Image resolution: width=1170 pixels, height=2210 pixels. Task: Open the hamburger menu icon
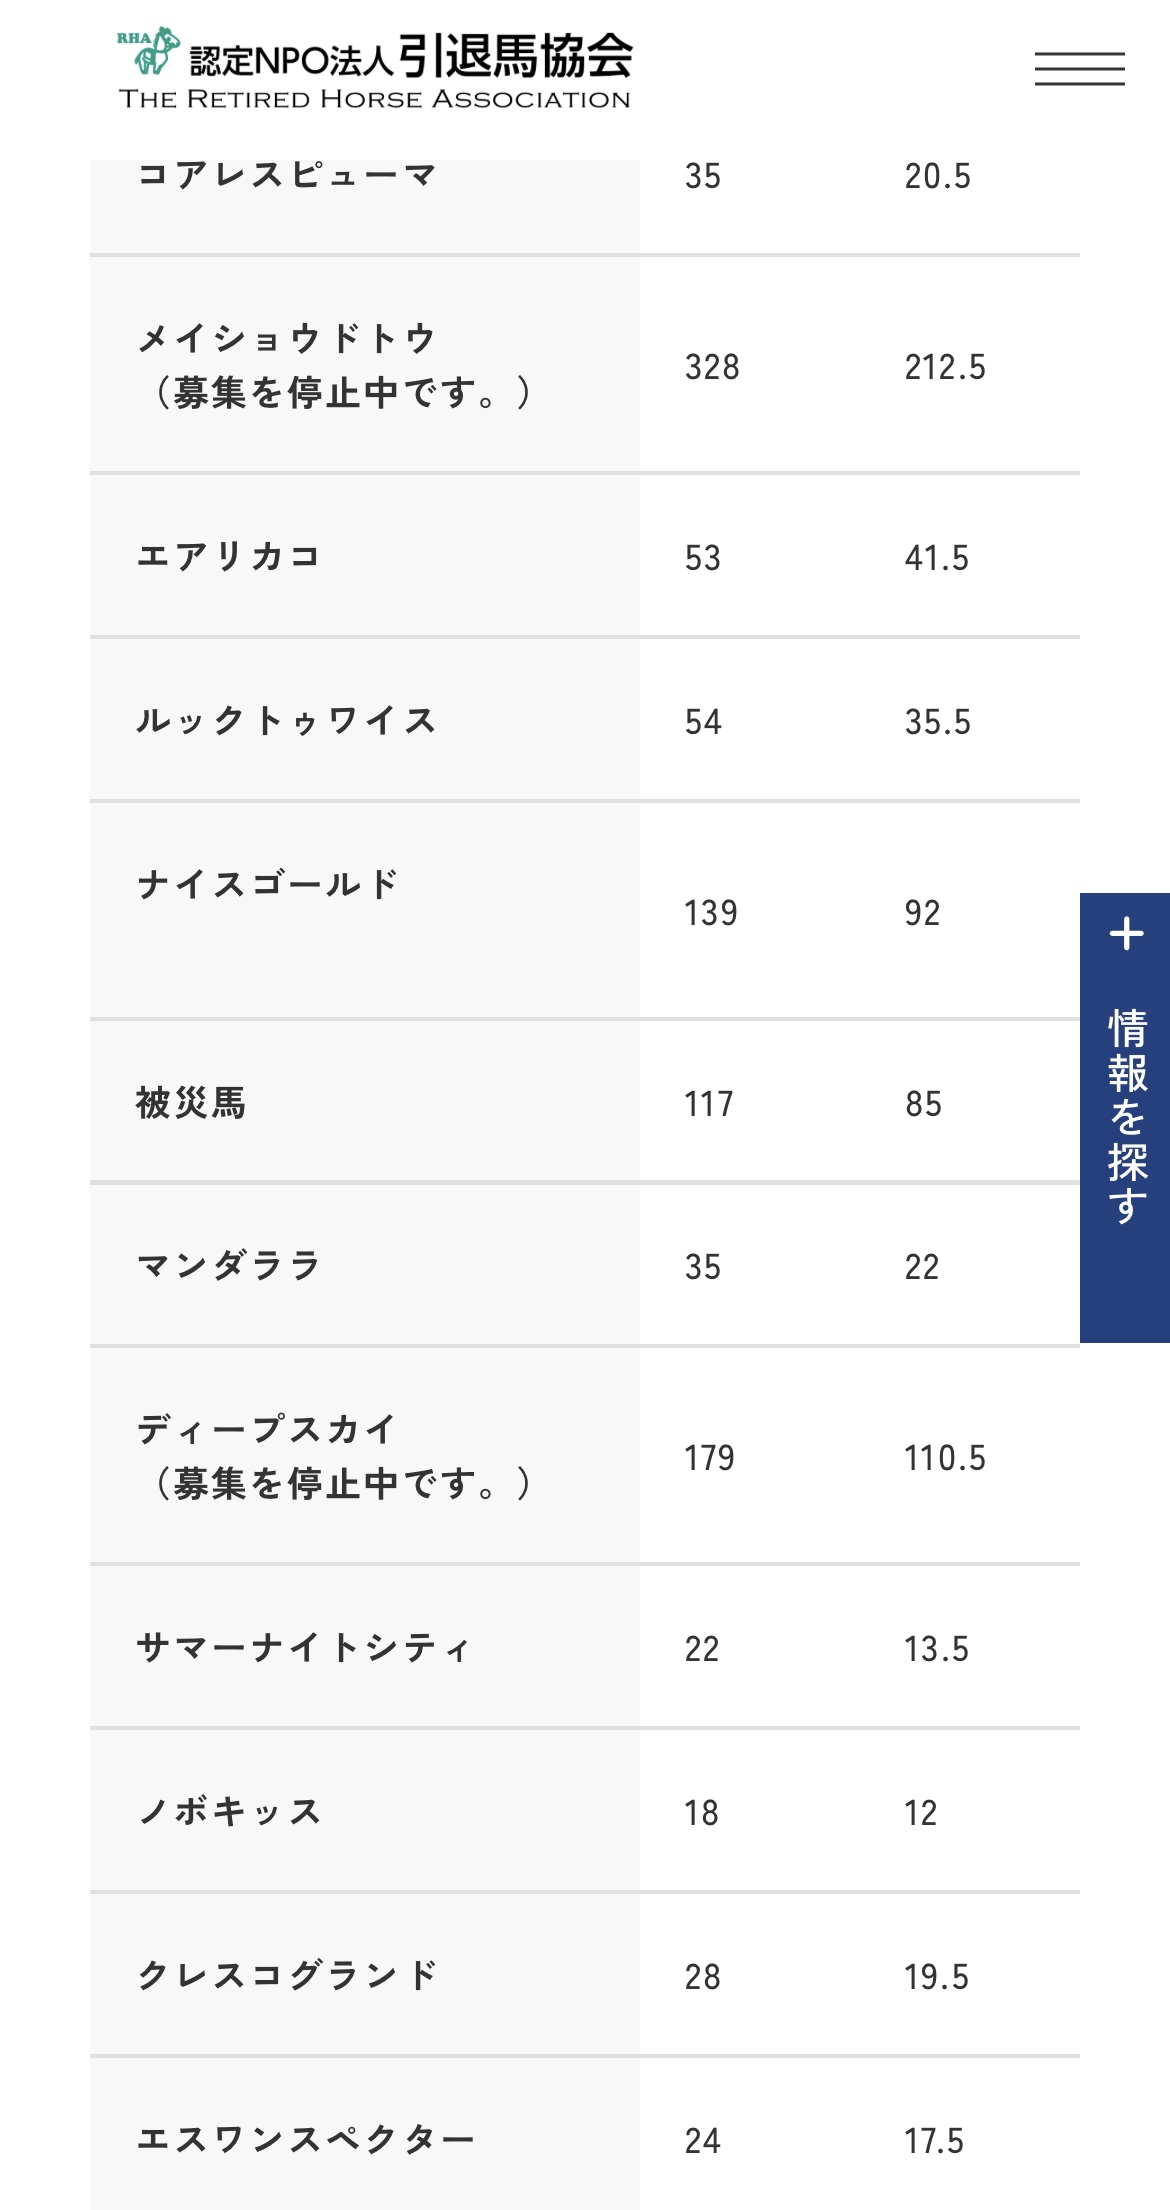(x=1079, y=68)
